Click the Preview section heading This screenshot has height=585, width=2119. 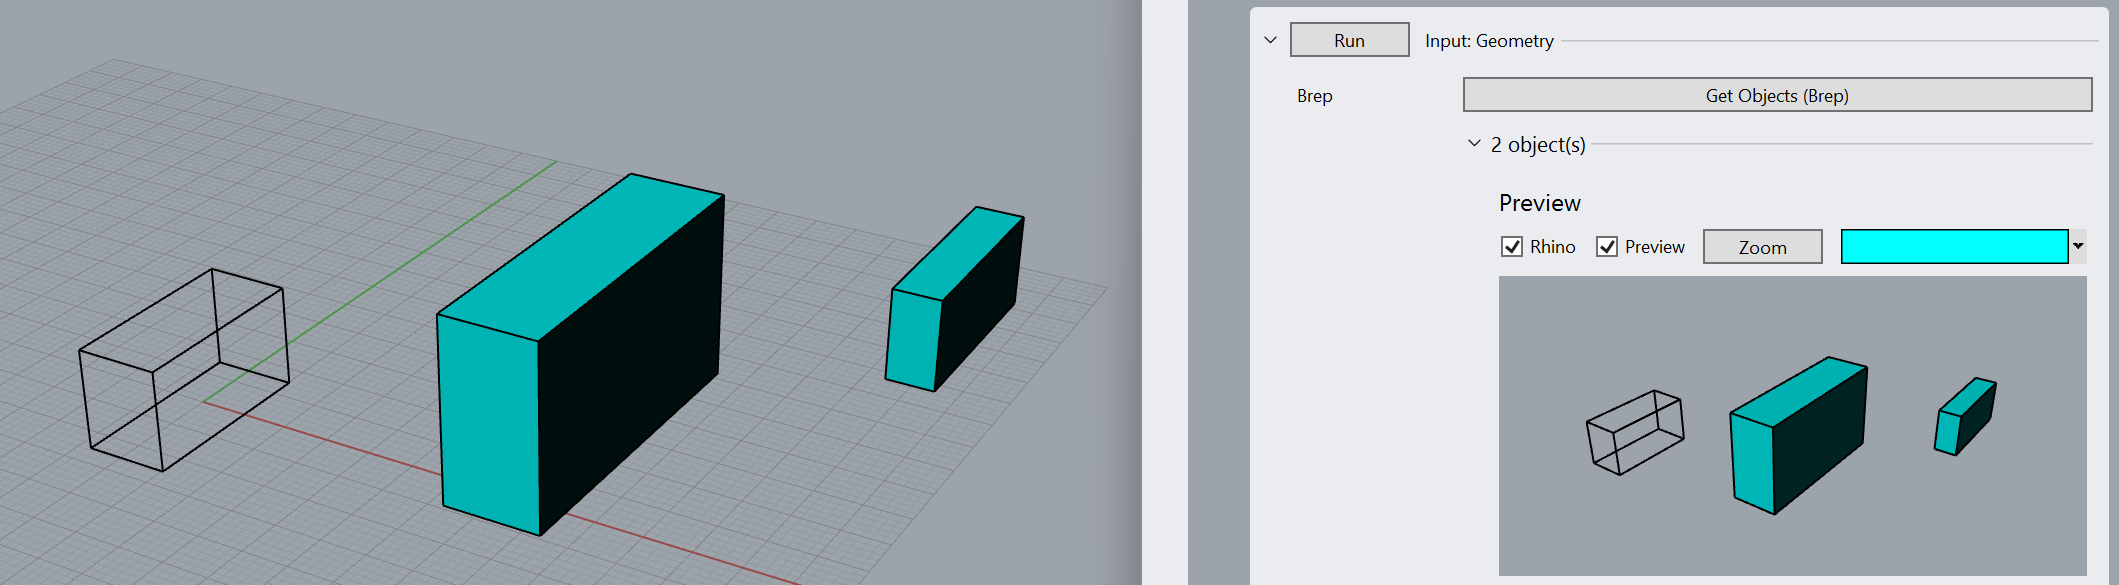[x=1539, y=203]
